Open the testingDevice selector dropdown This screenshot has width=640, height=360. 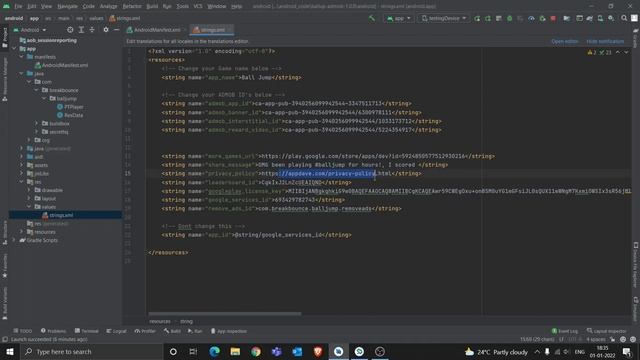click(443, 18)
